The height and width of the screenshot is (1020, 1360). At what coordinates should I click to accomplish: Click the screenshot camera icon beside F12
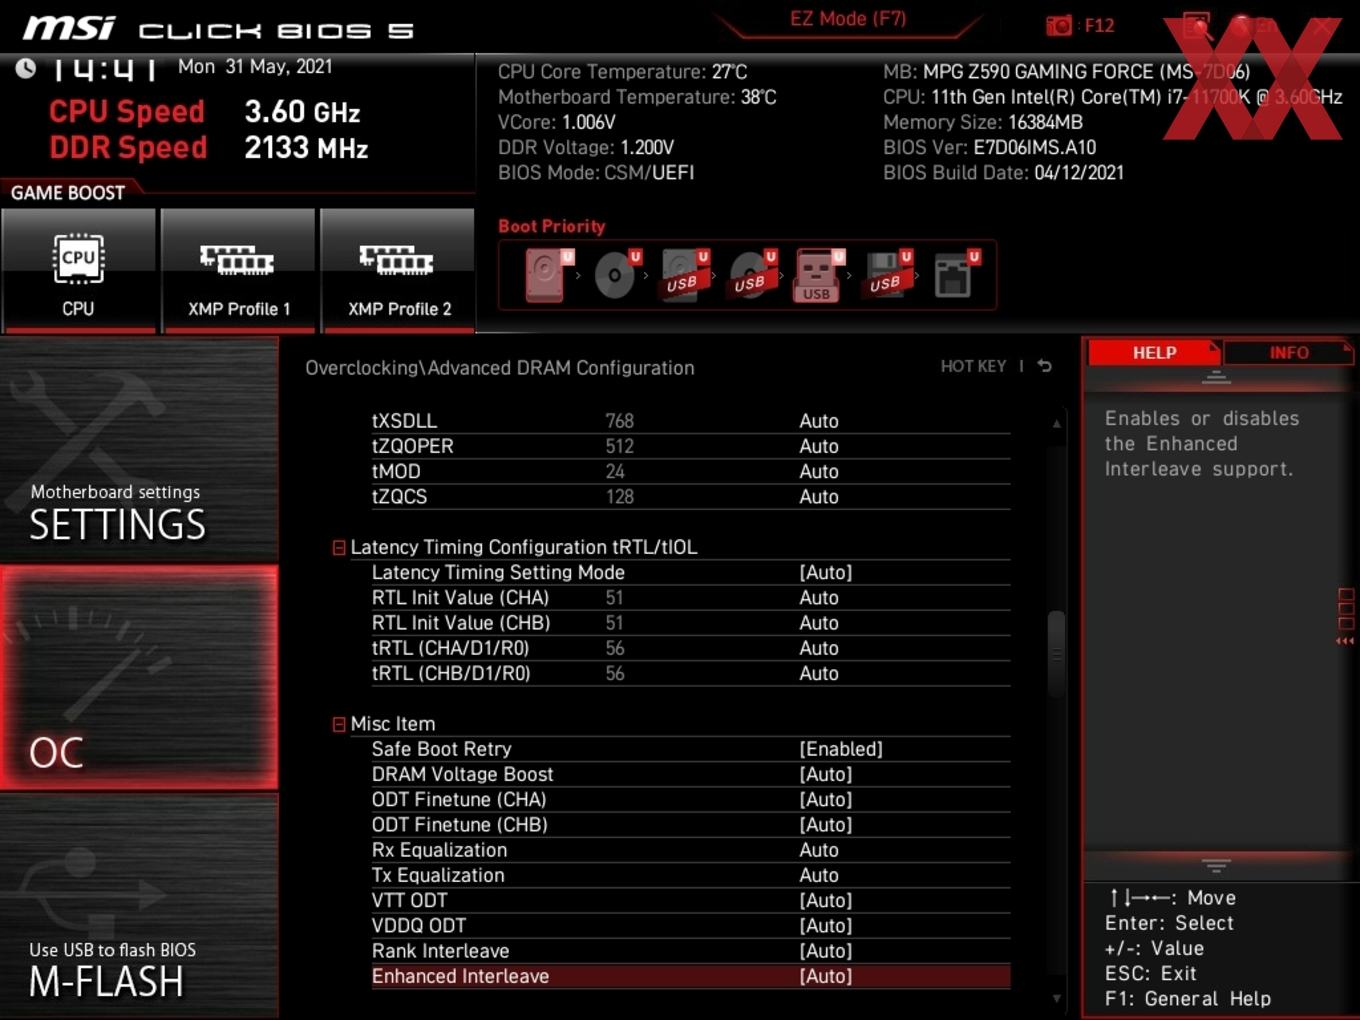tap(1059, 25)
